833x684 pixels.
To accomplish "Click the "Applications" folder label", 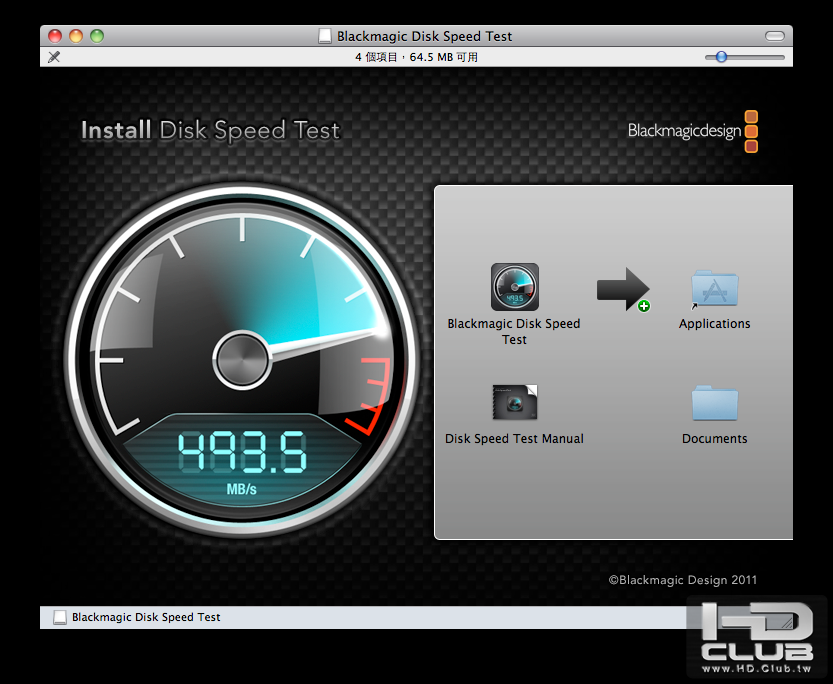I will click(x=715, y=323).
